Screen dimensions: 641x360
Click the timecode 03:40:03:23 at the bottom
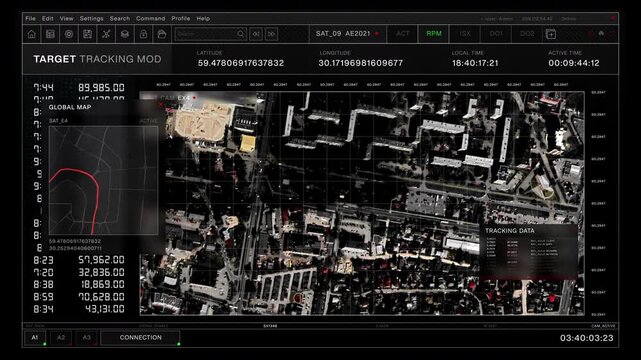point(587,338)
